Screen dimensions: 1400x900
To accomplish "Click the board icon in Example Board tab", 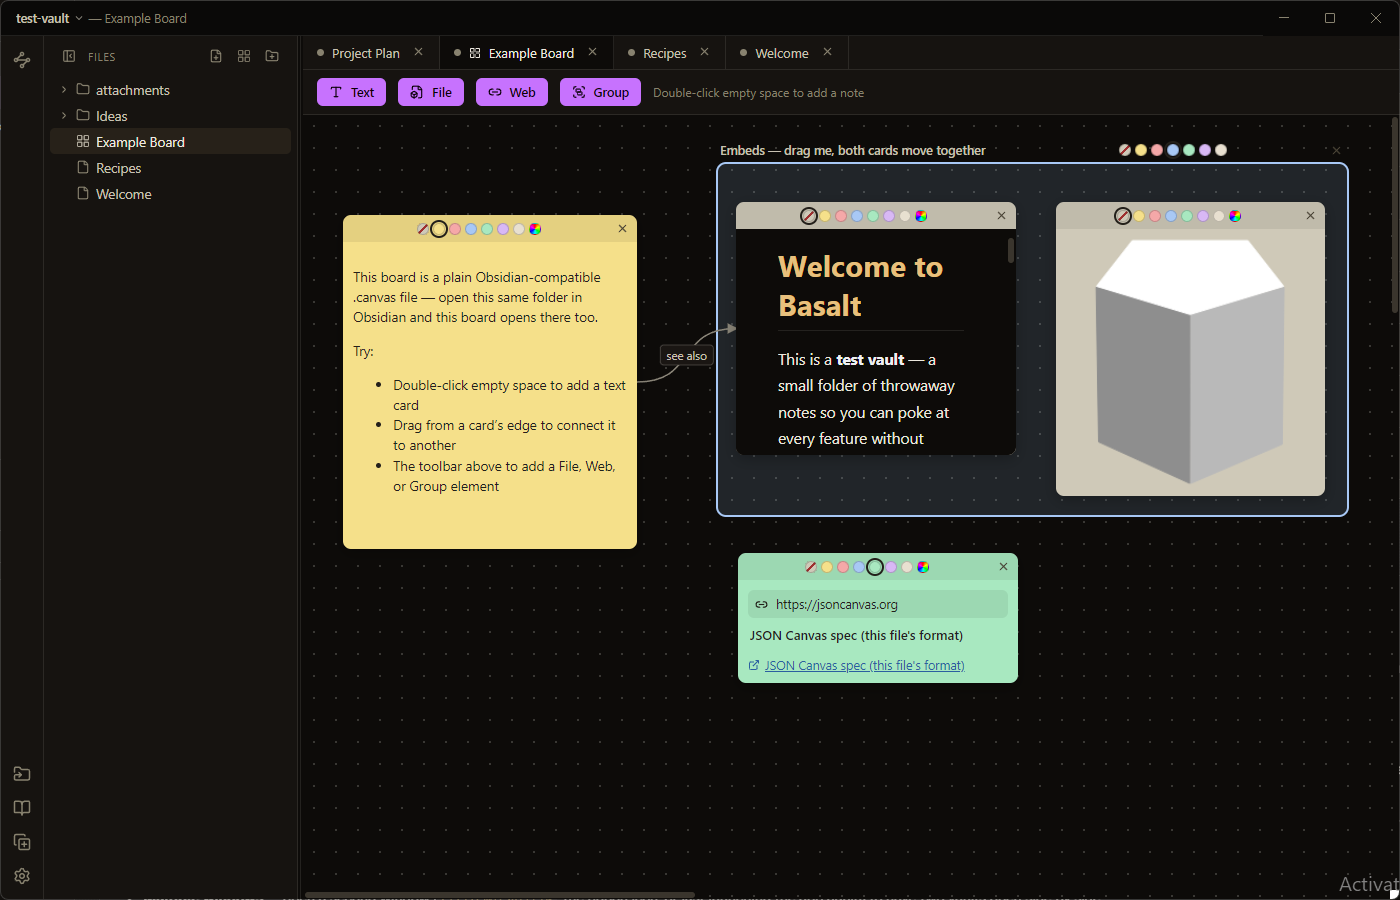I will pyautogui.click(x=475, y=53).
